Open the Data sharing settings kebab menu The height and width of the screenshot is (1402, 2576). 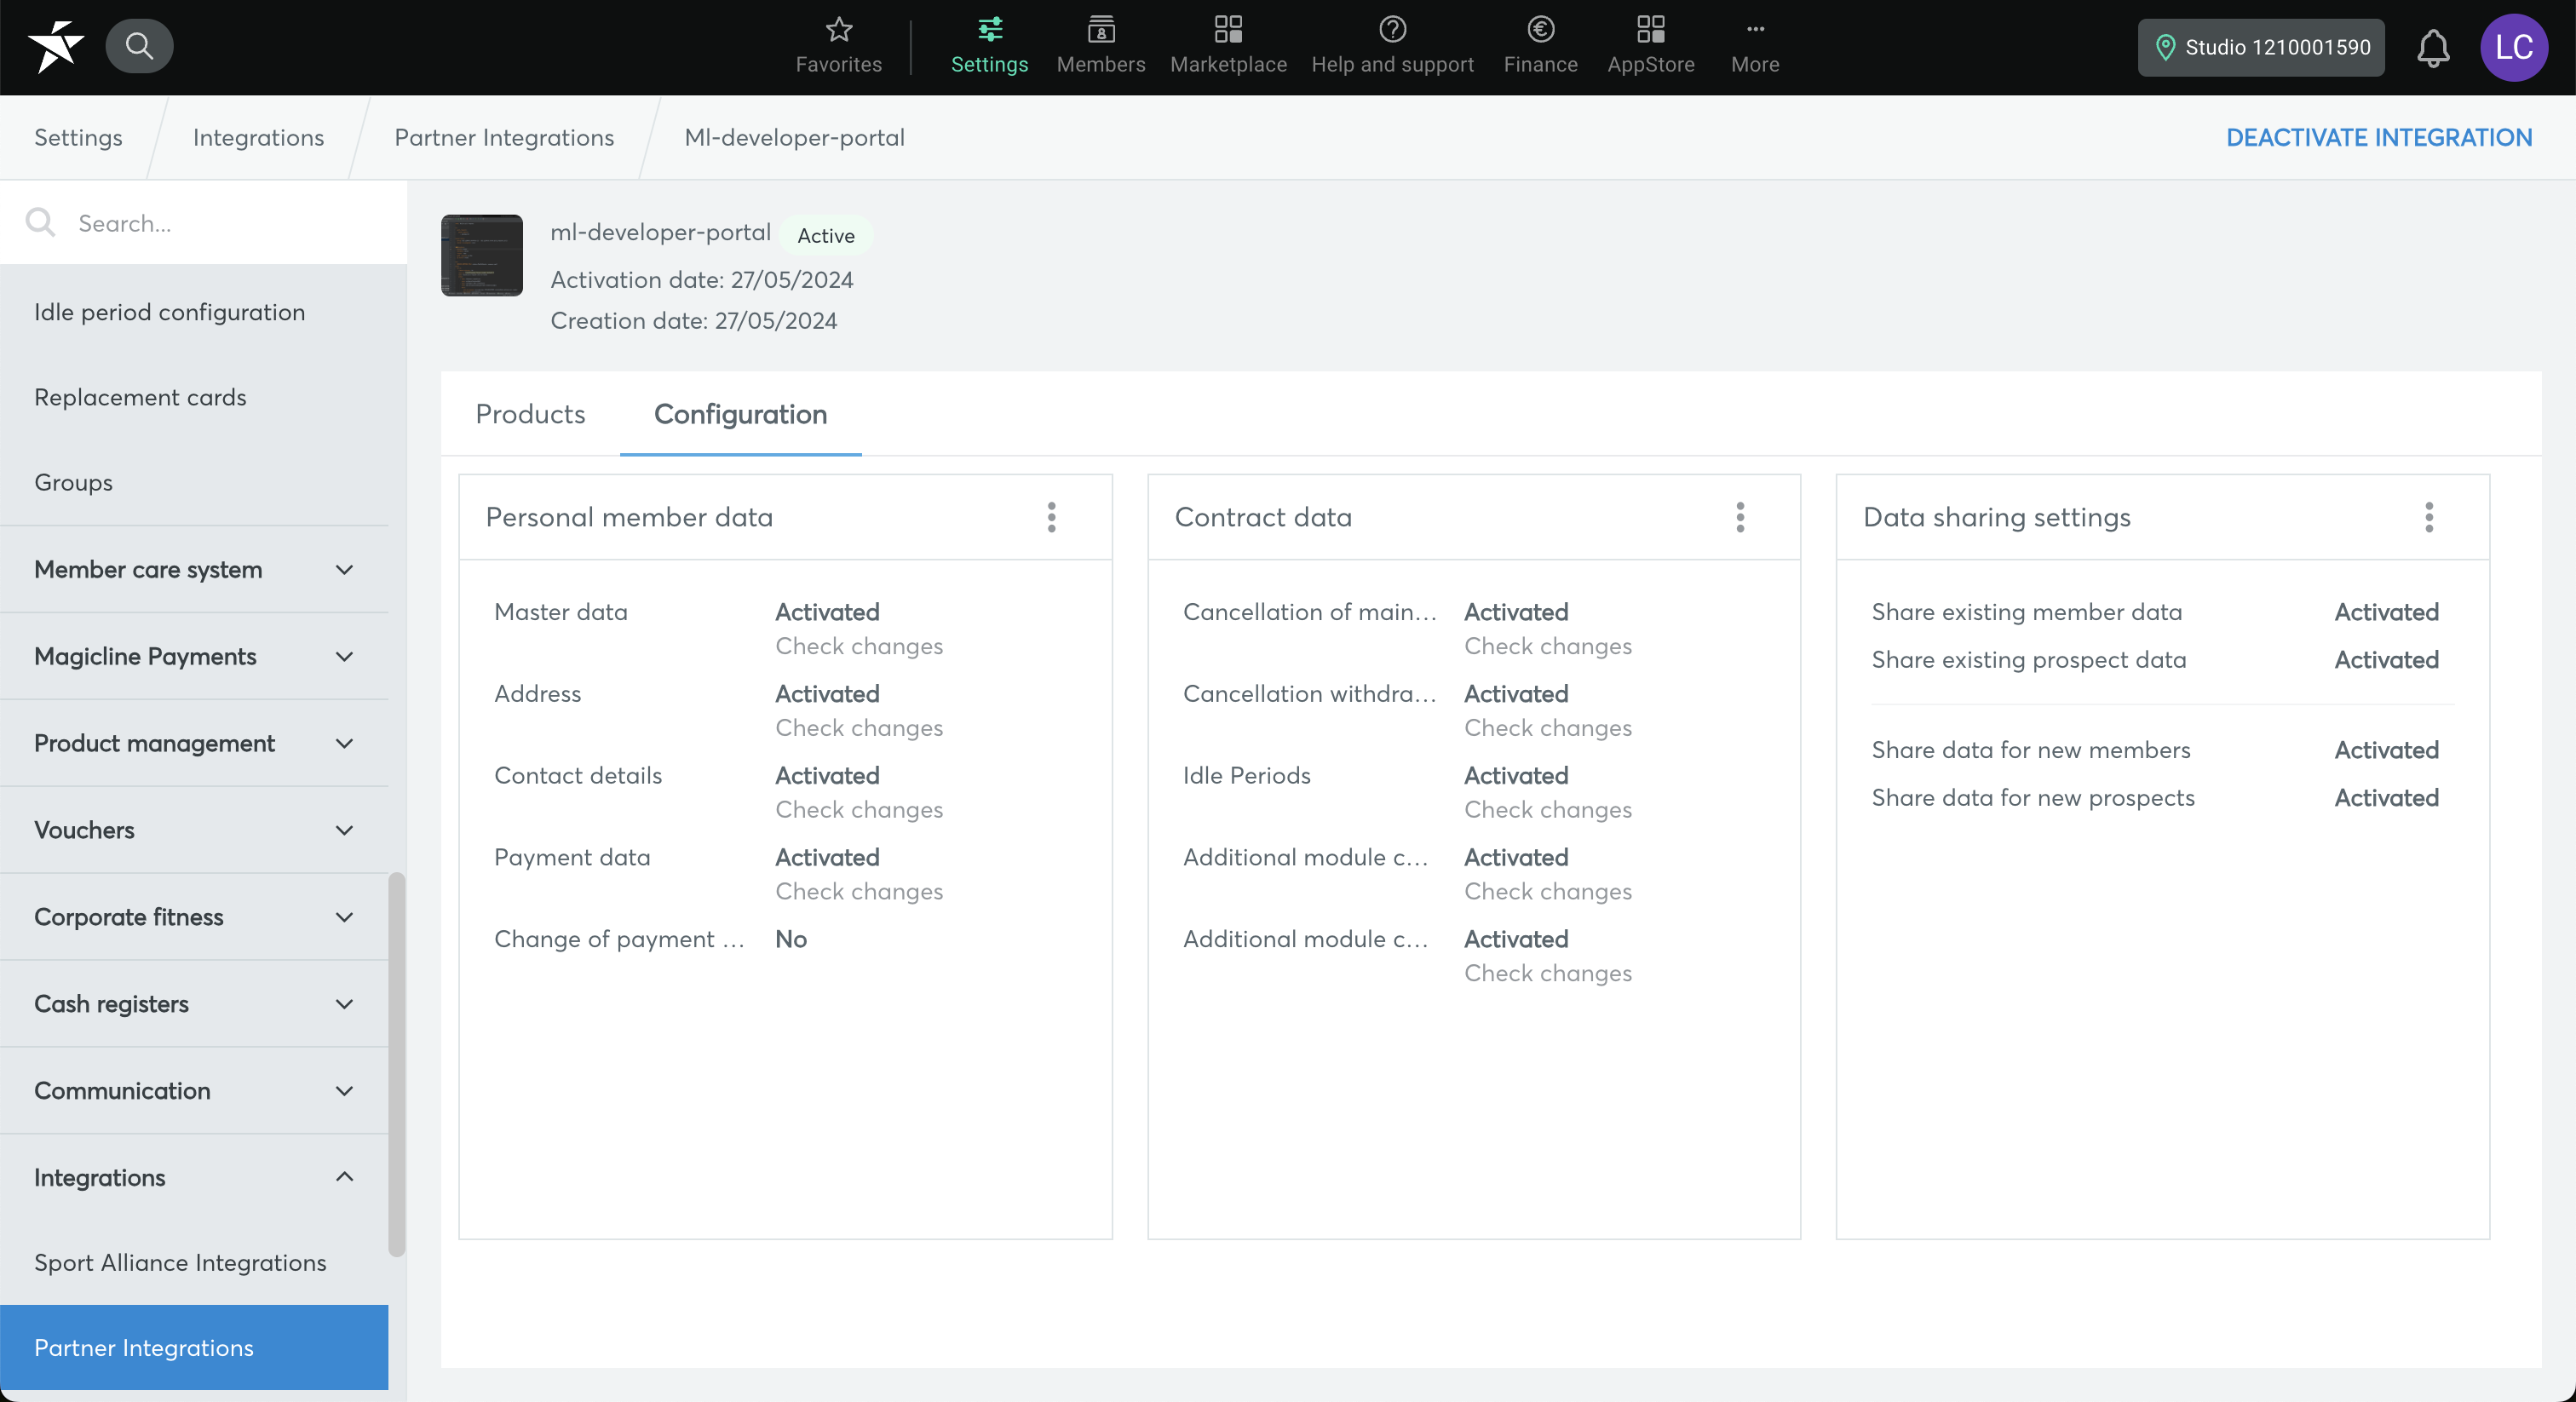pyautogui.click(x=2428, y=517)
